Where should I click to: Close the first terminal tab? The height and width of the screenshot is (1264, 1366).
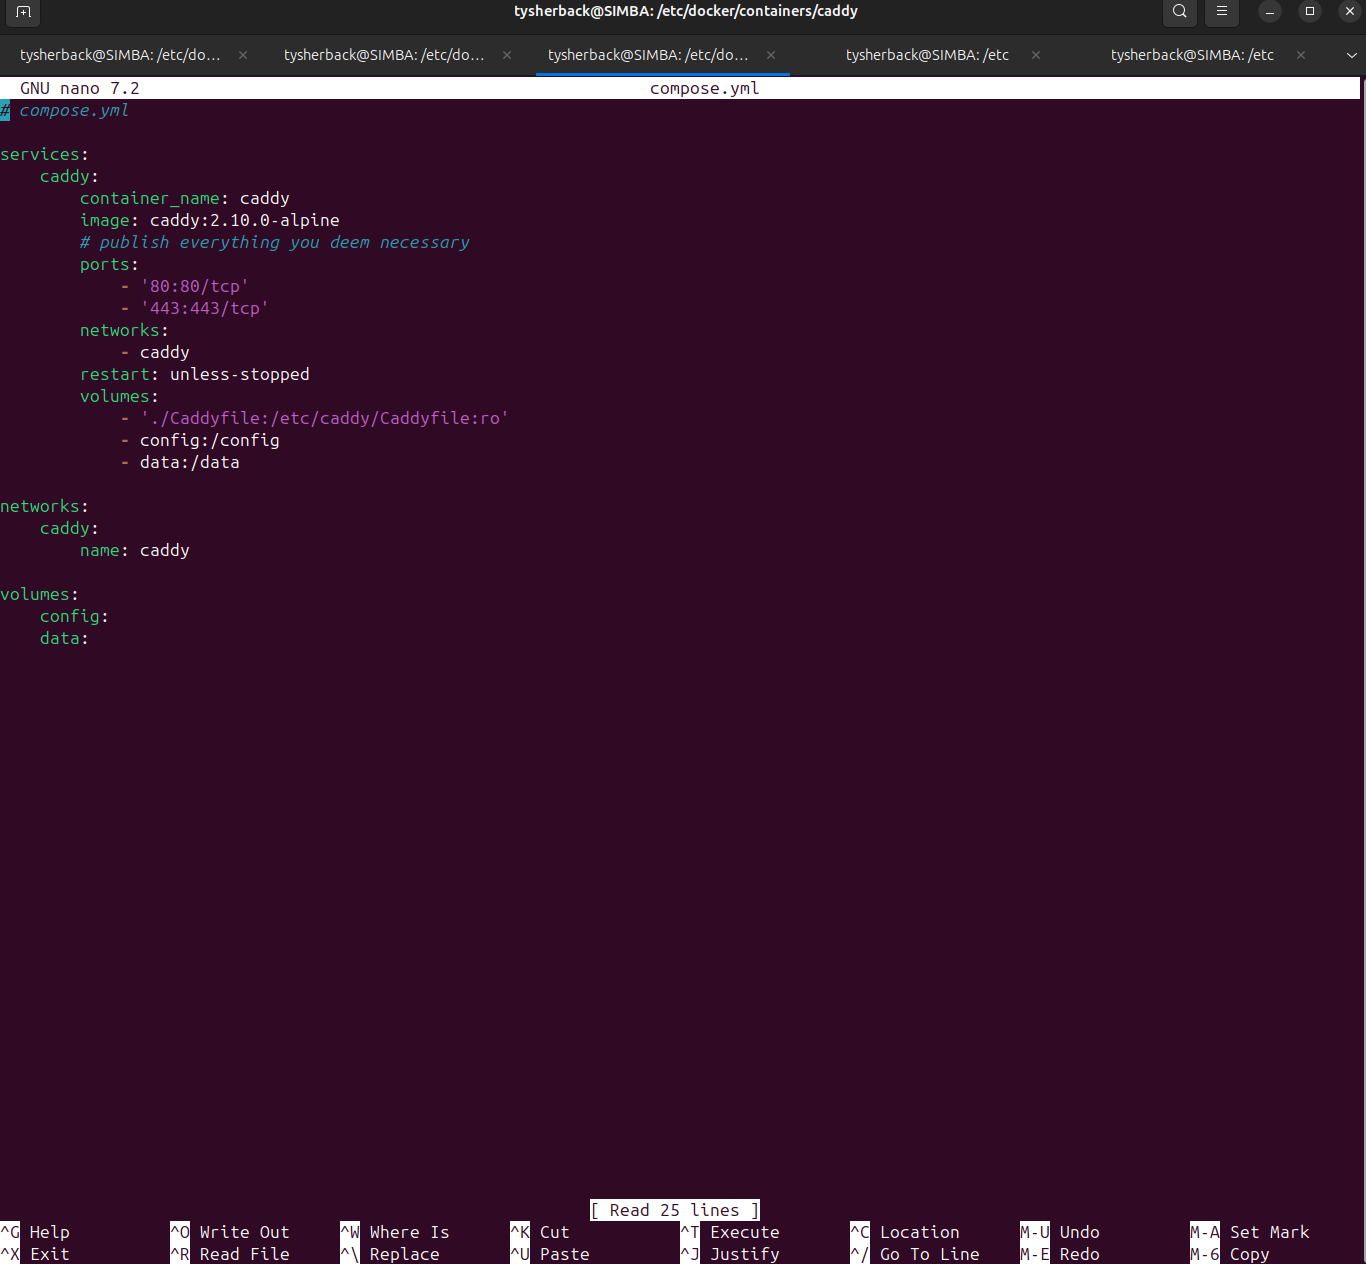coord(243,55)
